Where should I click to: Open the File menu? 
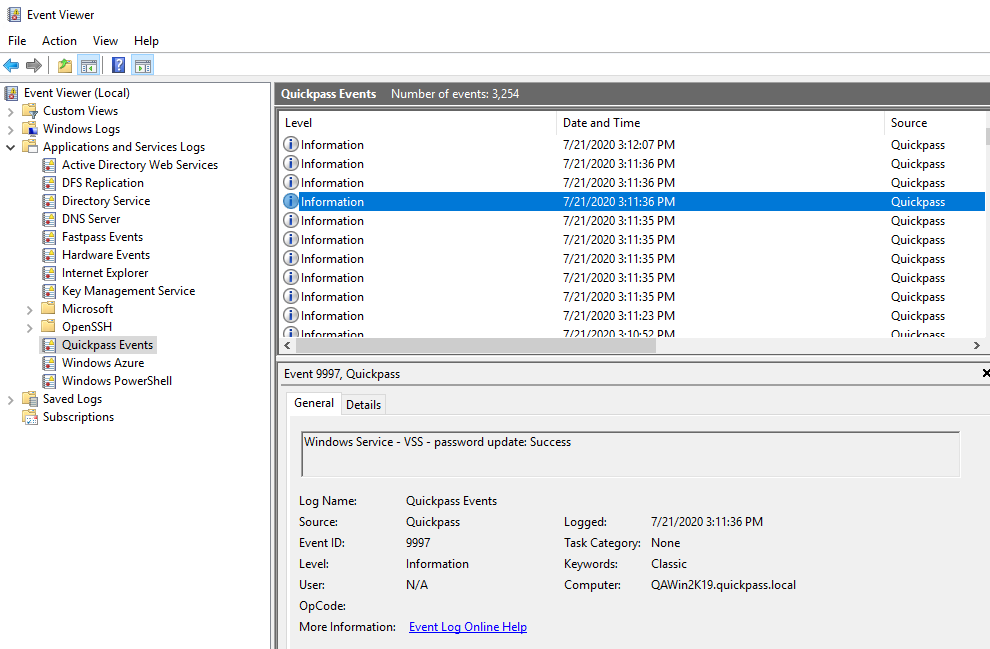pyautogui.click(x=17, y=40)
